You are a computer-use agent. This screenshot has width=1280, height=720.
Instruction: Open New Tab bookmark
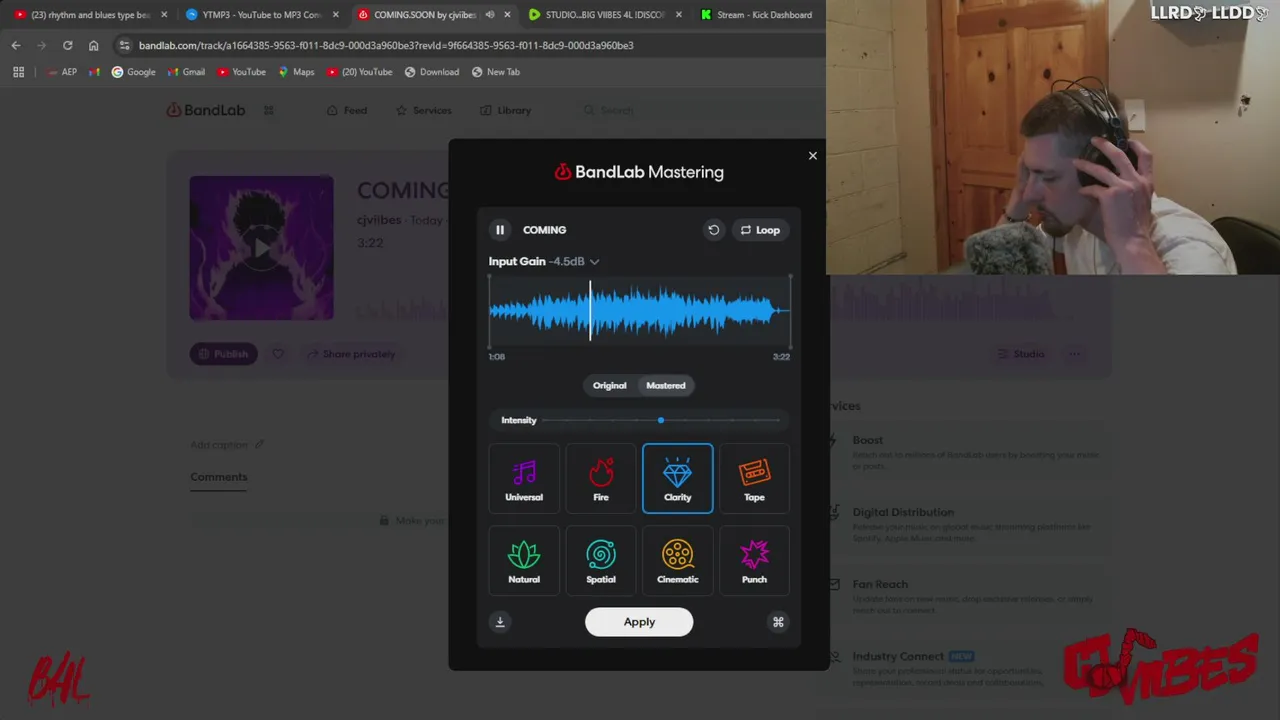coord(496,72)
